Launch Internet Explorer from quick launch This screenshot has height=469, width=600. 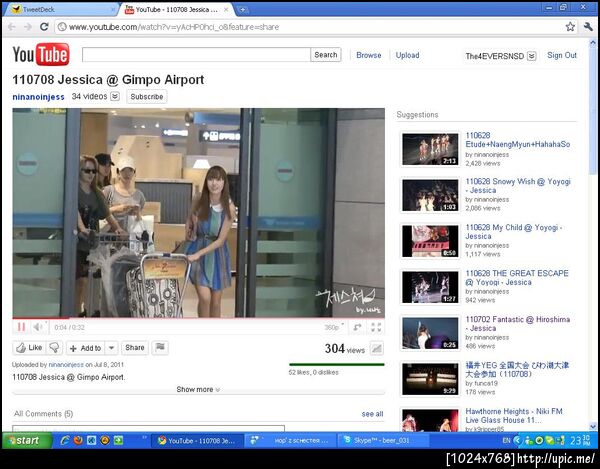click(x=64, y=440)
